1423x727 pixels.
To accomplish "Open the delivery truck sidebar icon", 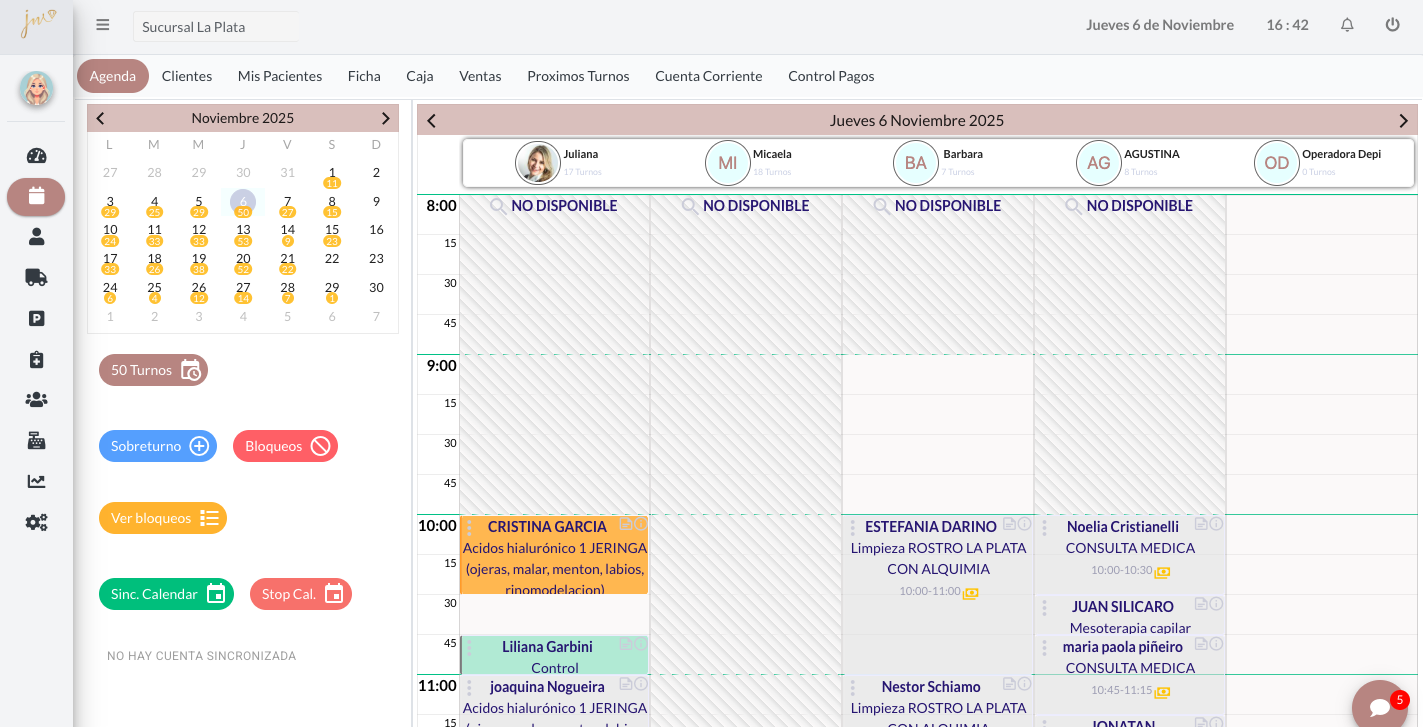I will click(37, 278).
